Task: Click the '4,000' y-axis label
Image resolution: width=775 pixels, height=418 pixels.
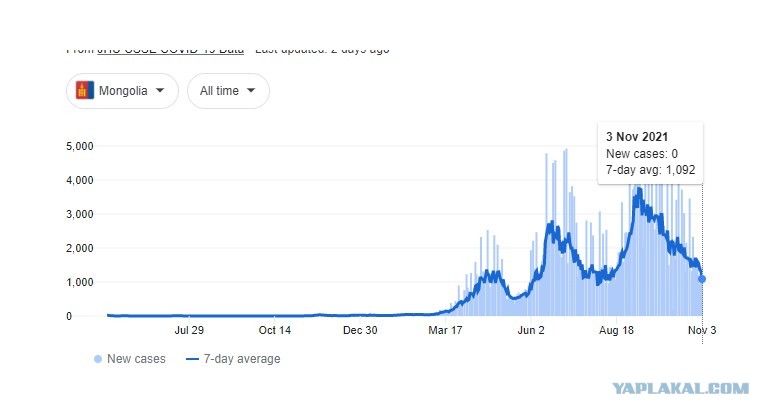Action: click(80, 180)
